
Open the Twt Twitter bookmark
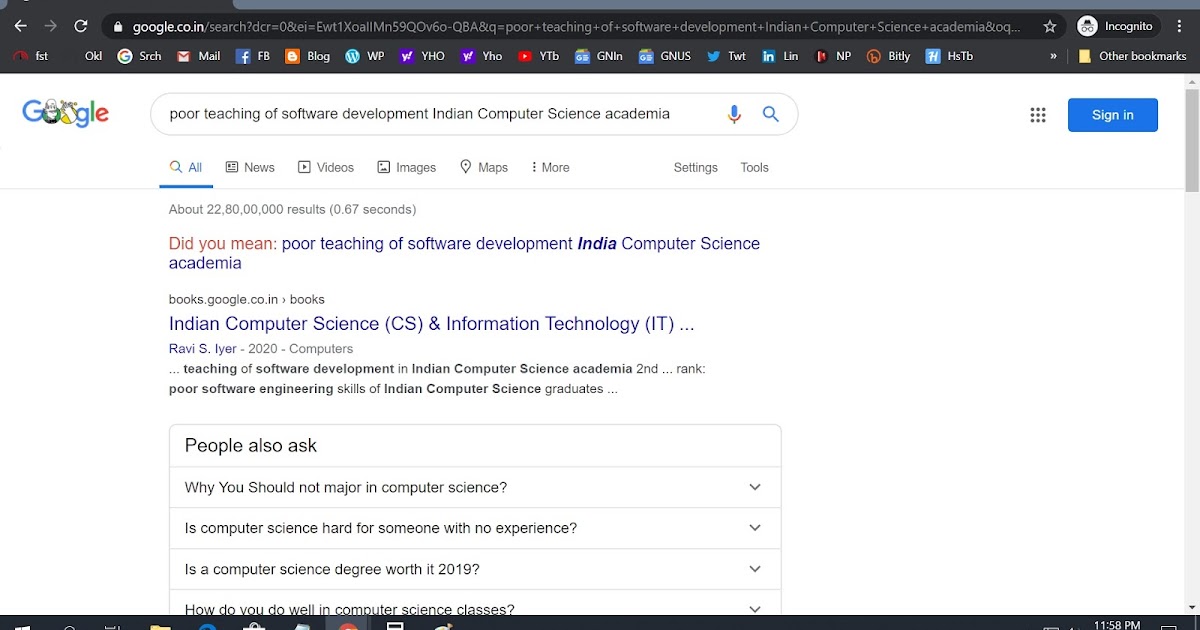(713, 56)
